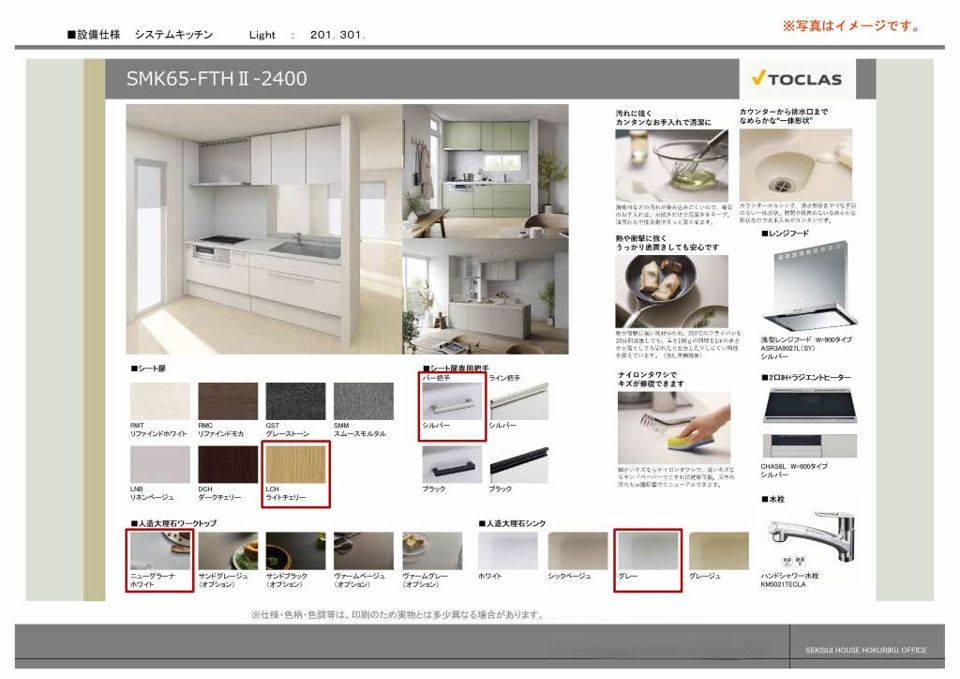Select the RWT リファインドホワイト door swatch
960x679 pixels.
(x=160, y=401)
